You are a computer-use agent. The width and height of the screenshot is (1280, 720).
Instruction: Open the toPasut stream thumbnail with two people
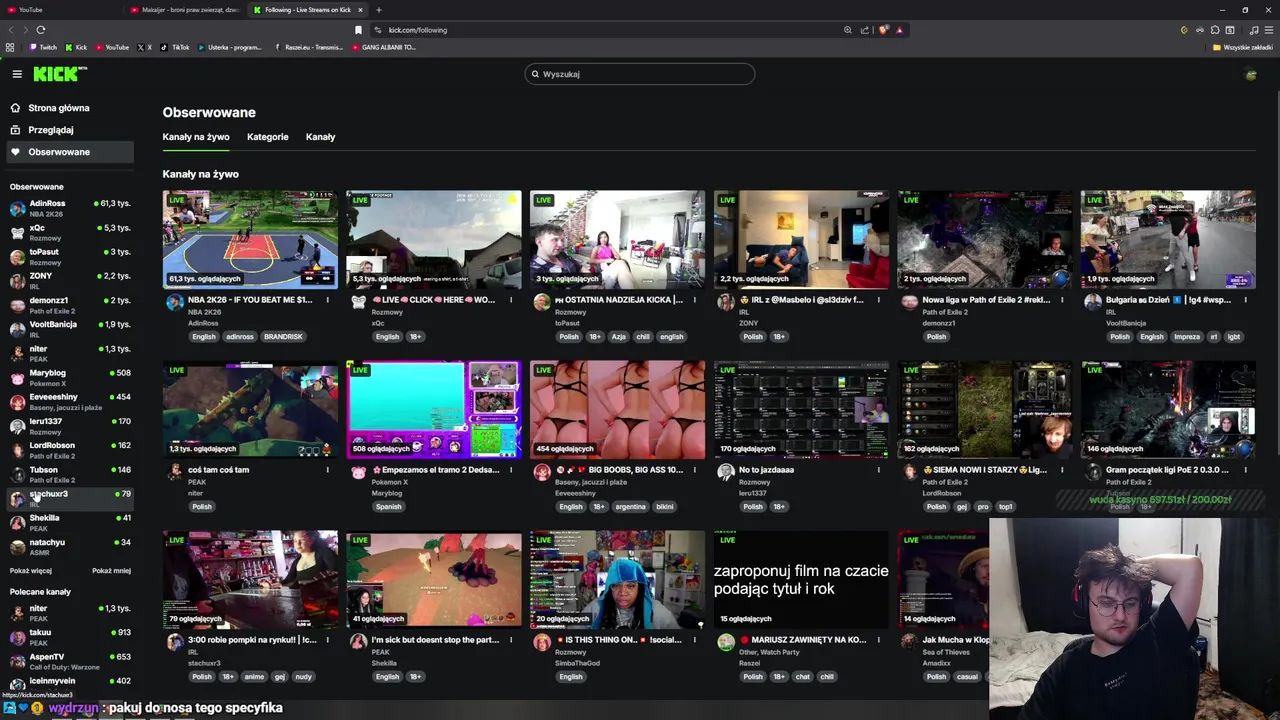[x=617, y=240]
